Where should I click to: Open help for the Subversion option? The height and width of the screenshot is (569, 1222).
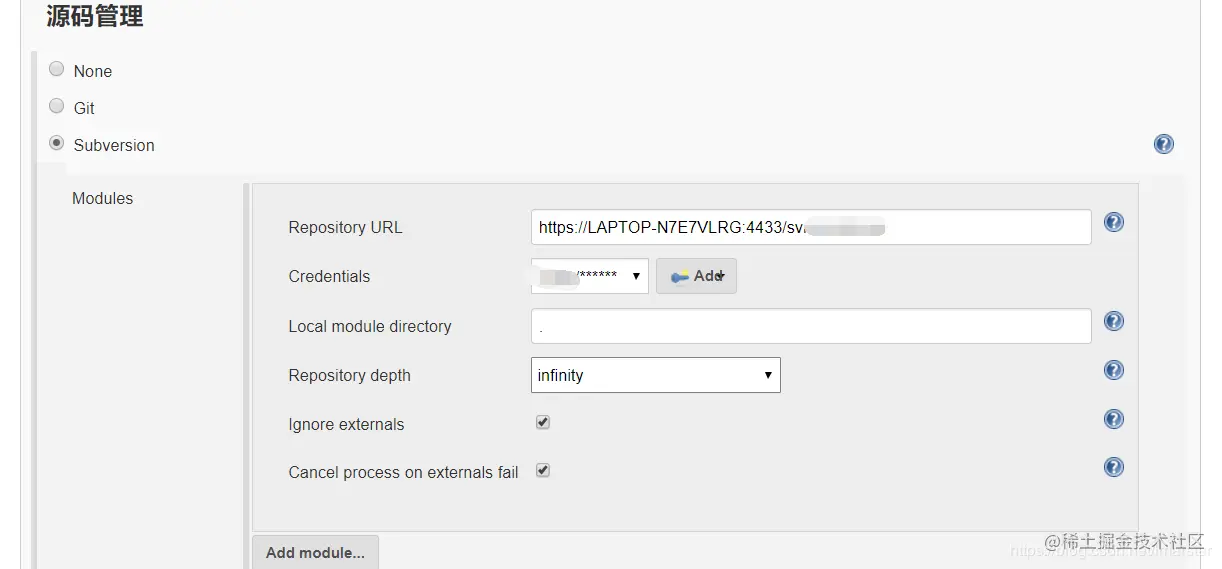tap(1163, 144)
